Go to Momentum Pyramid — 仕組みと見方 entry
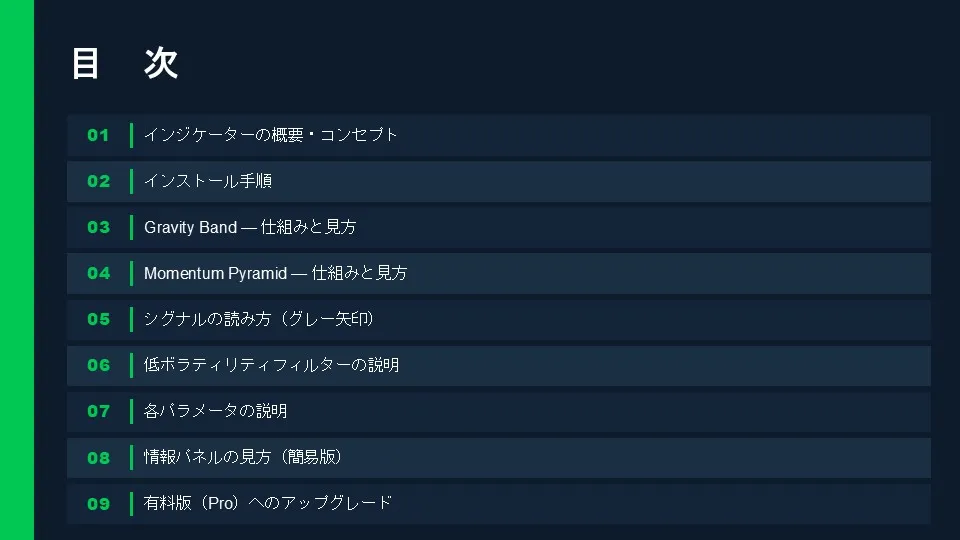The image size is (960, 540). click(275, 273)
